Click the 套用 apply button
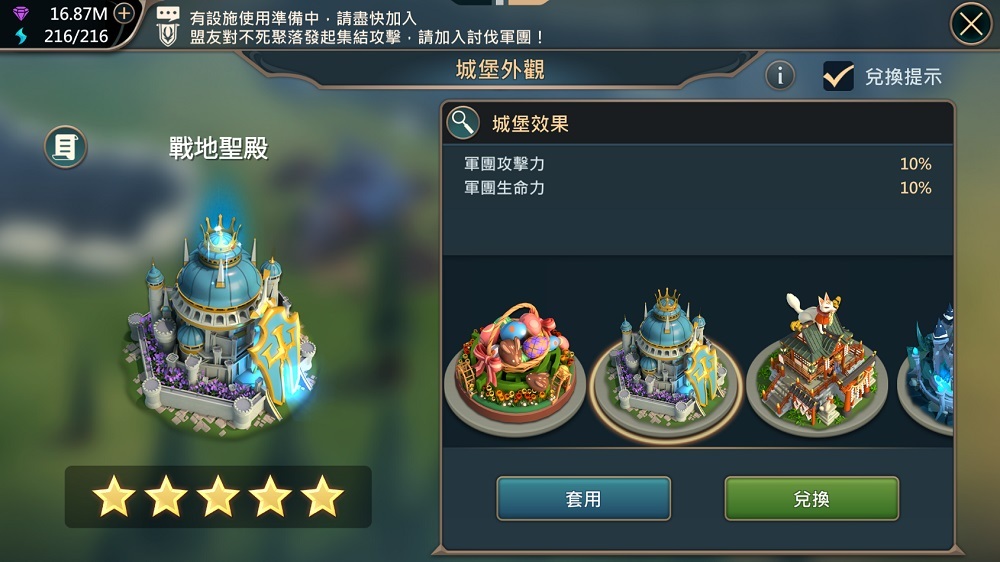Screen dimensions: 1000x562 [584, 498]
